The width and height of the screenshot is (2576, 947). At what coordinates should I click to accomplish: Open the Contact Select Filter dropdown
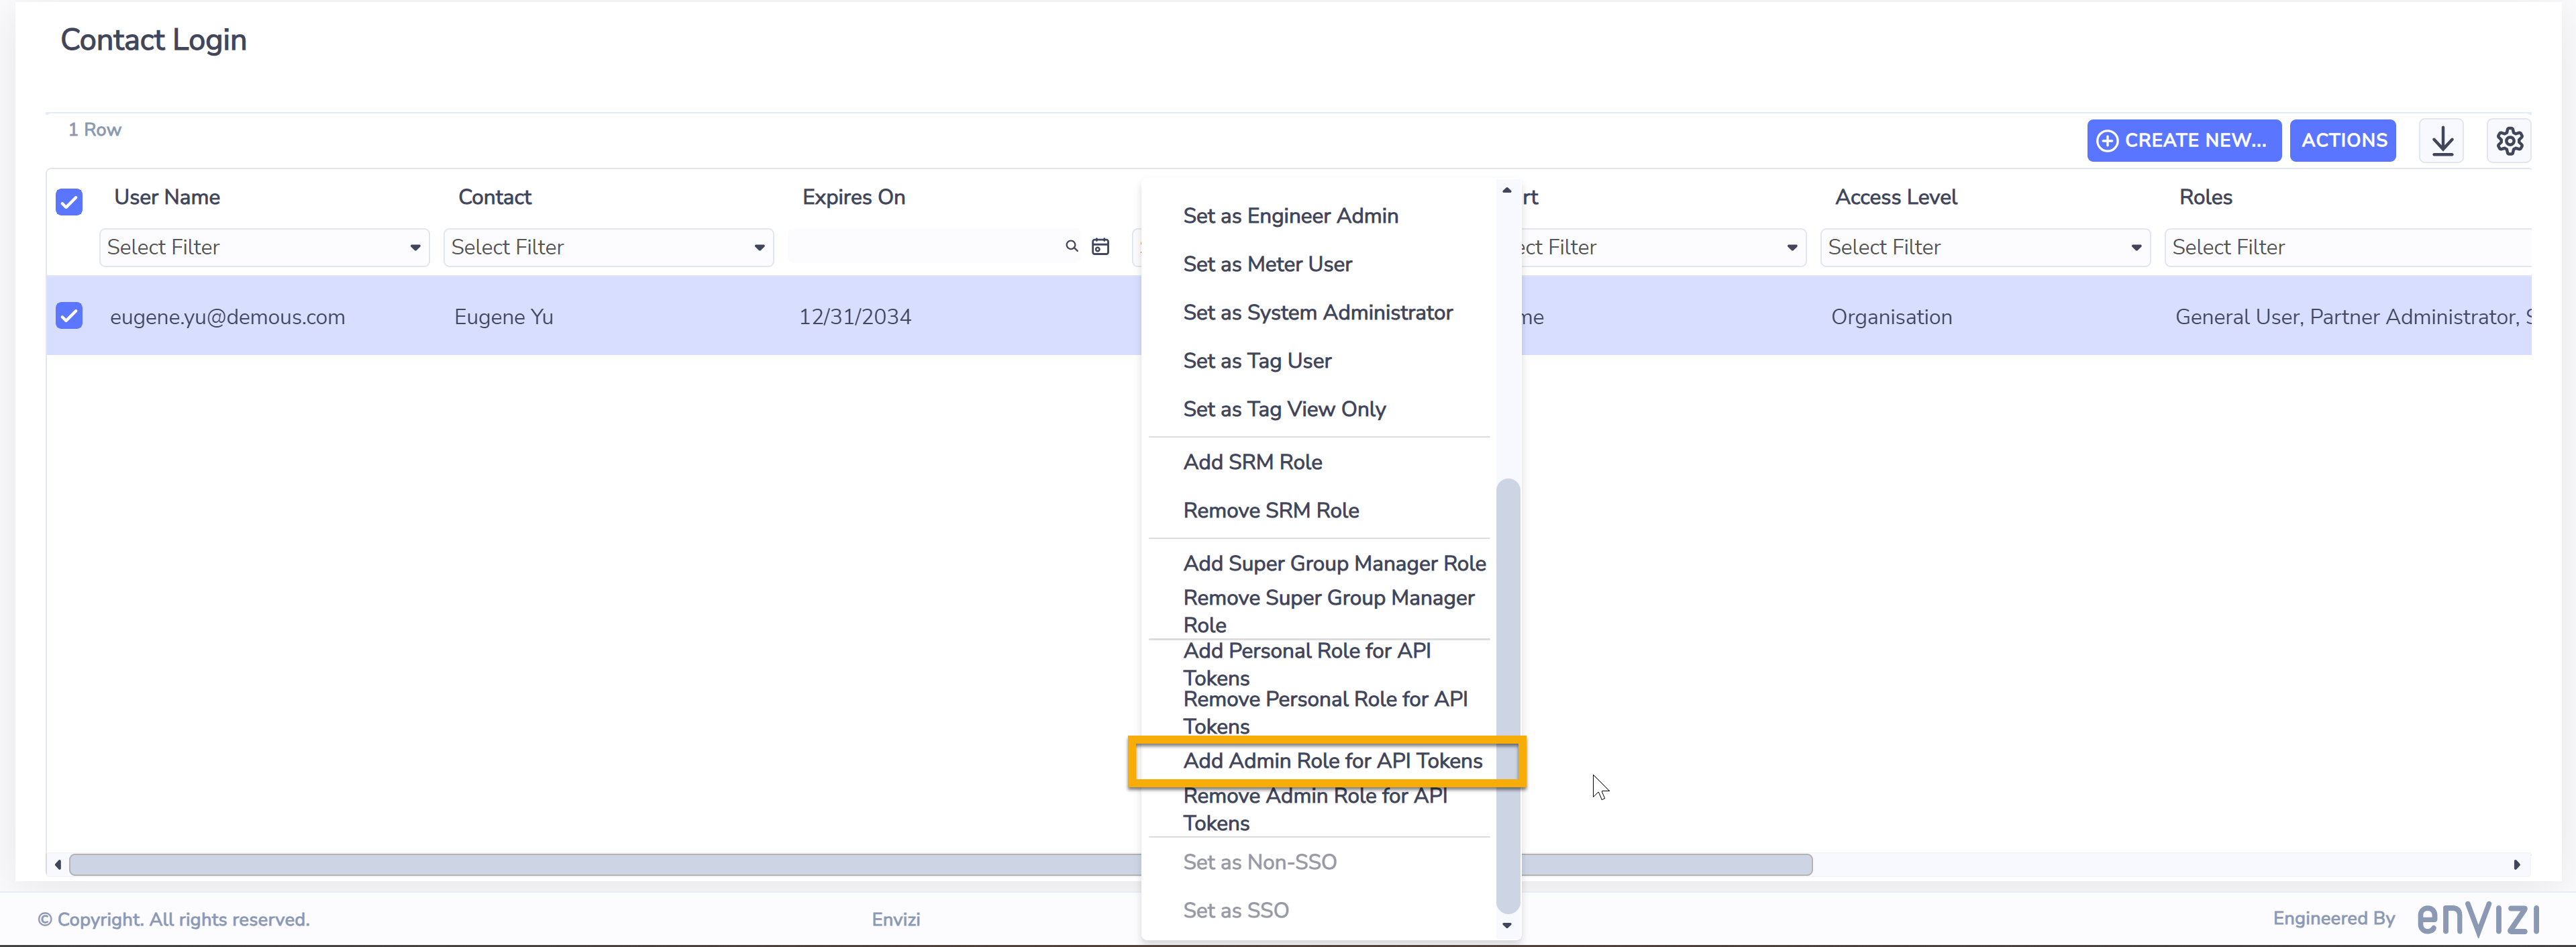tap(608, 247)
